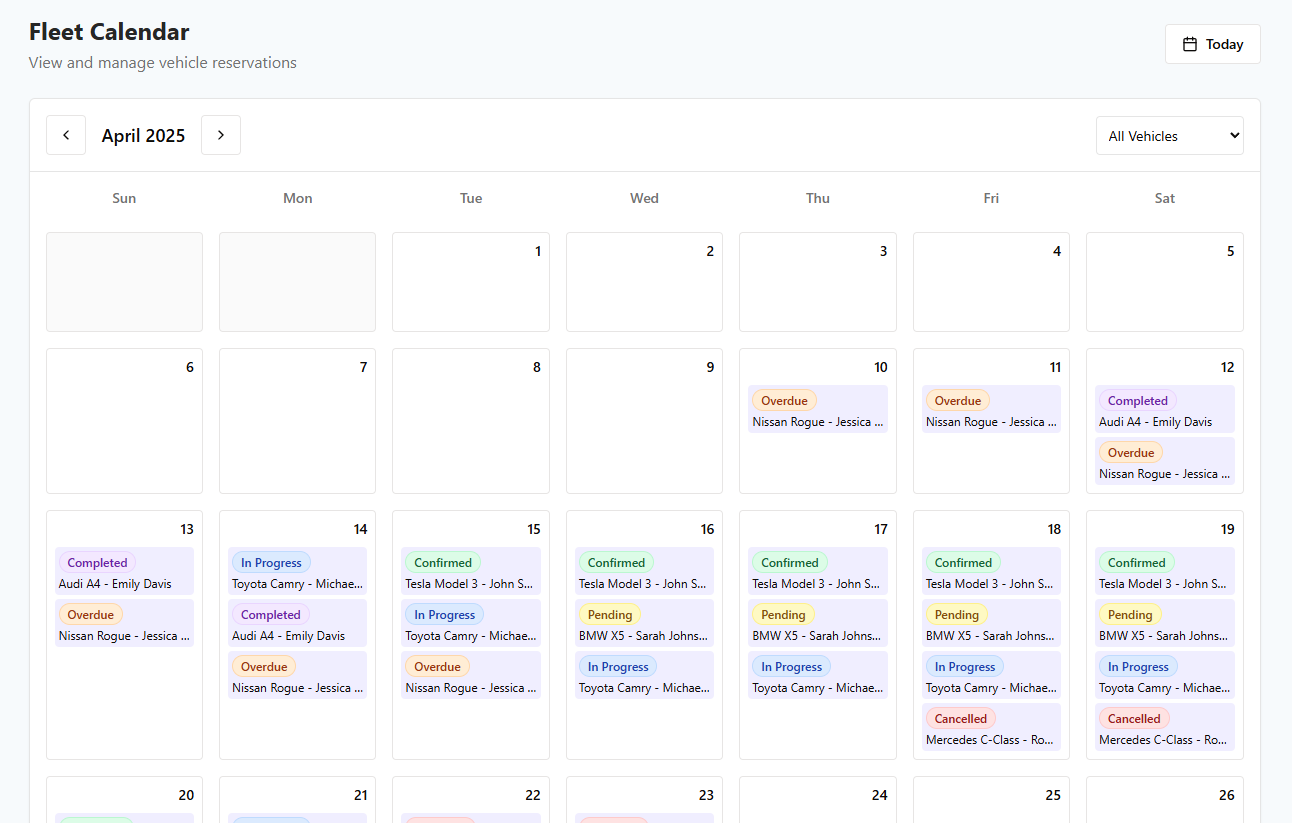Click the Fri weekday header
1292x823 pixels.
[991, 198]
